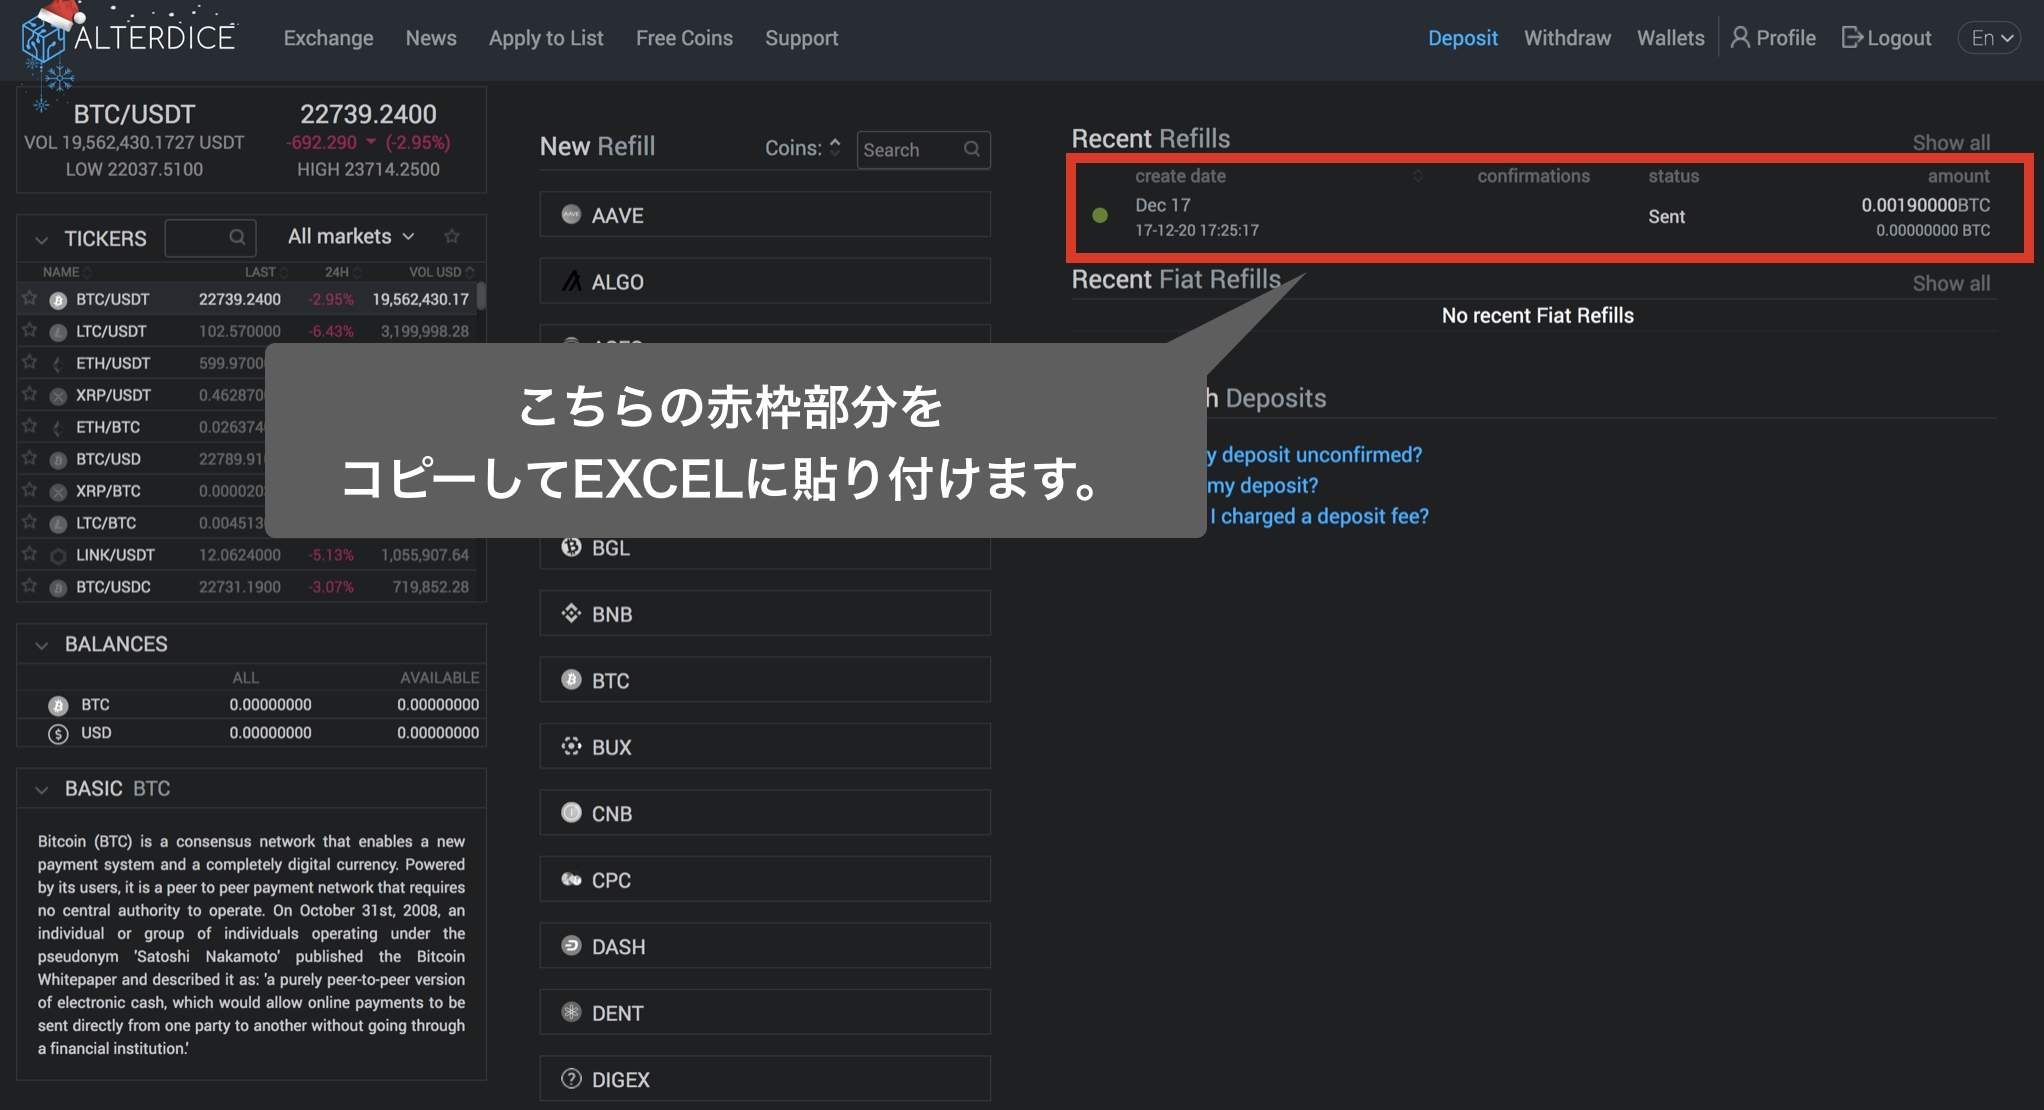
Task: Sort coins with the Coins arrows
Action: pyautogui.click(x=835, y=147)
